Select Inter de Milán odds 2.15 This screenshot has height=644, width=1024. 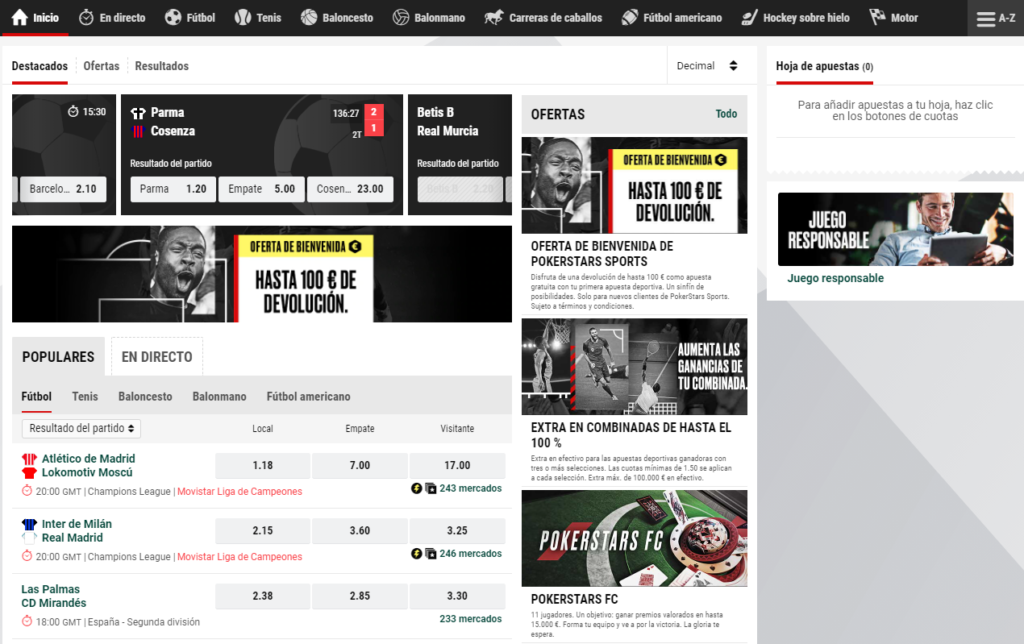tap(263, 531)
